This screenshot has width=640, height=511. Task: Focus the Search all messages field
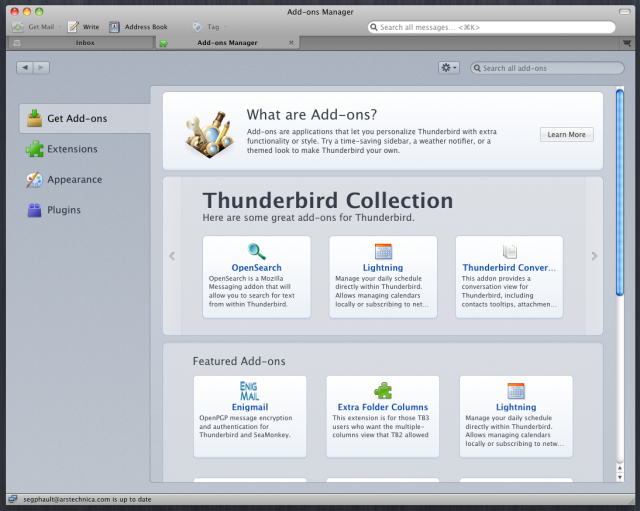pos(491,27)
